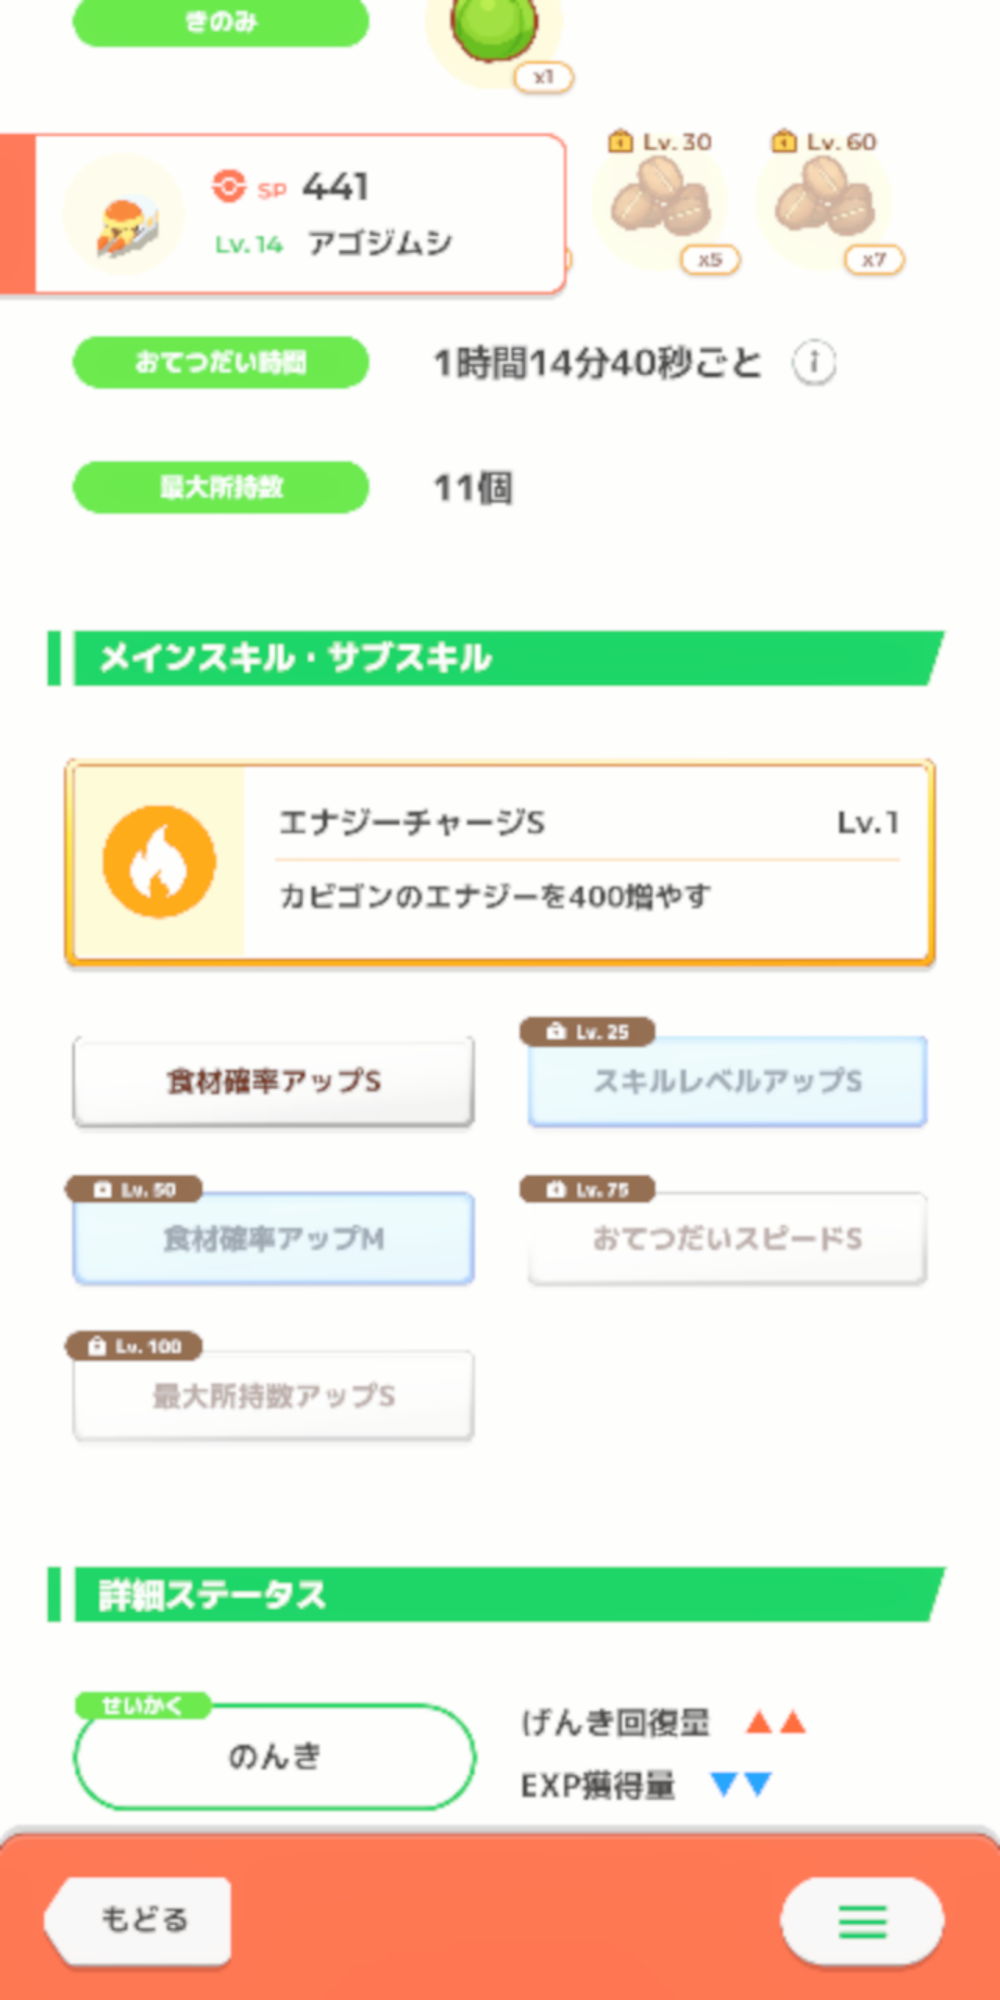
Task: Tap the orange flame main skill icon
Action: 159,862
